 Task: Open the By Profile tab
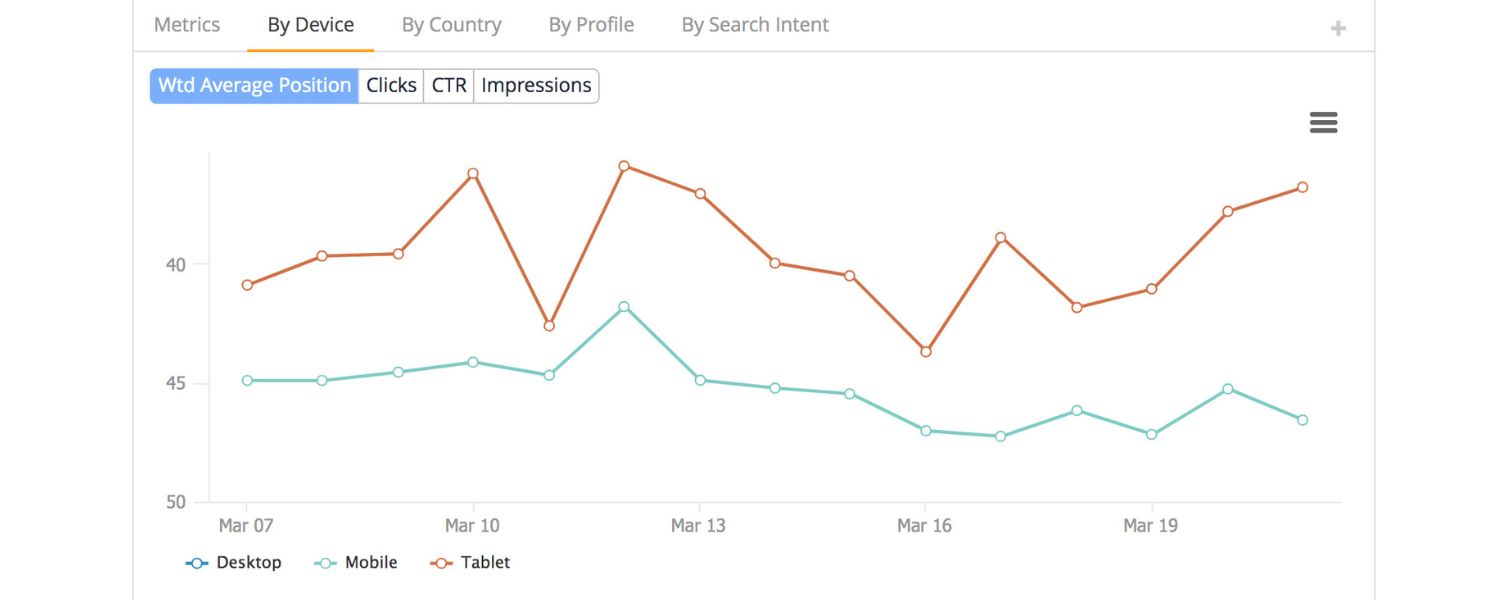pos(590,24)
